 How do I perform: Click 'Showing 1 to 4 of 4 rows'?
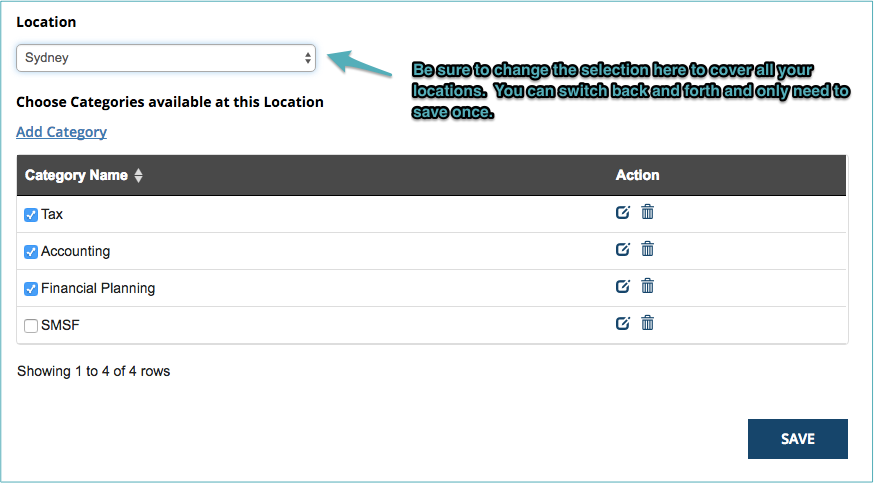[x=94, y=372]
